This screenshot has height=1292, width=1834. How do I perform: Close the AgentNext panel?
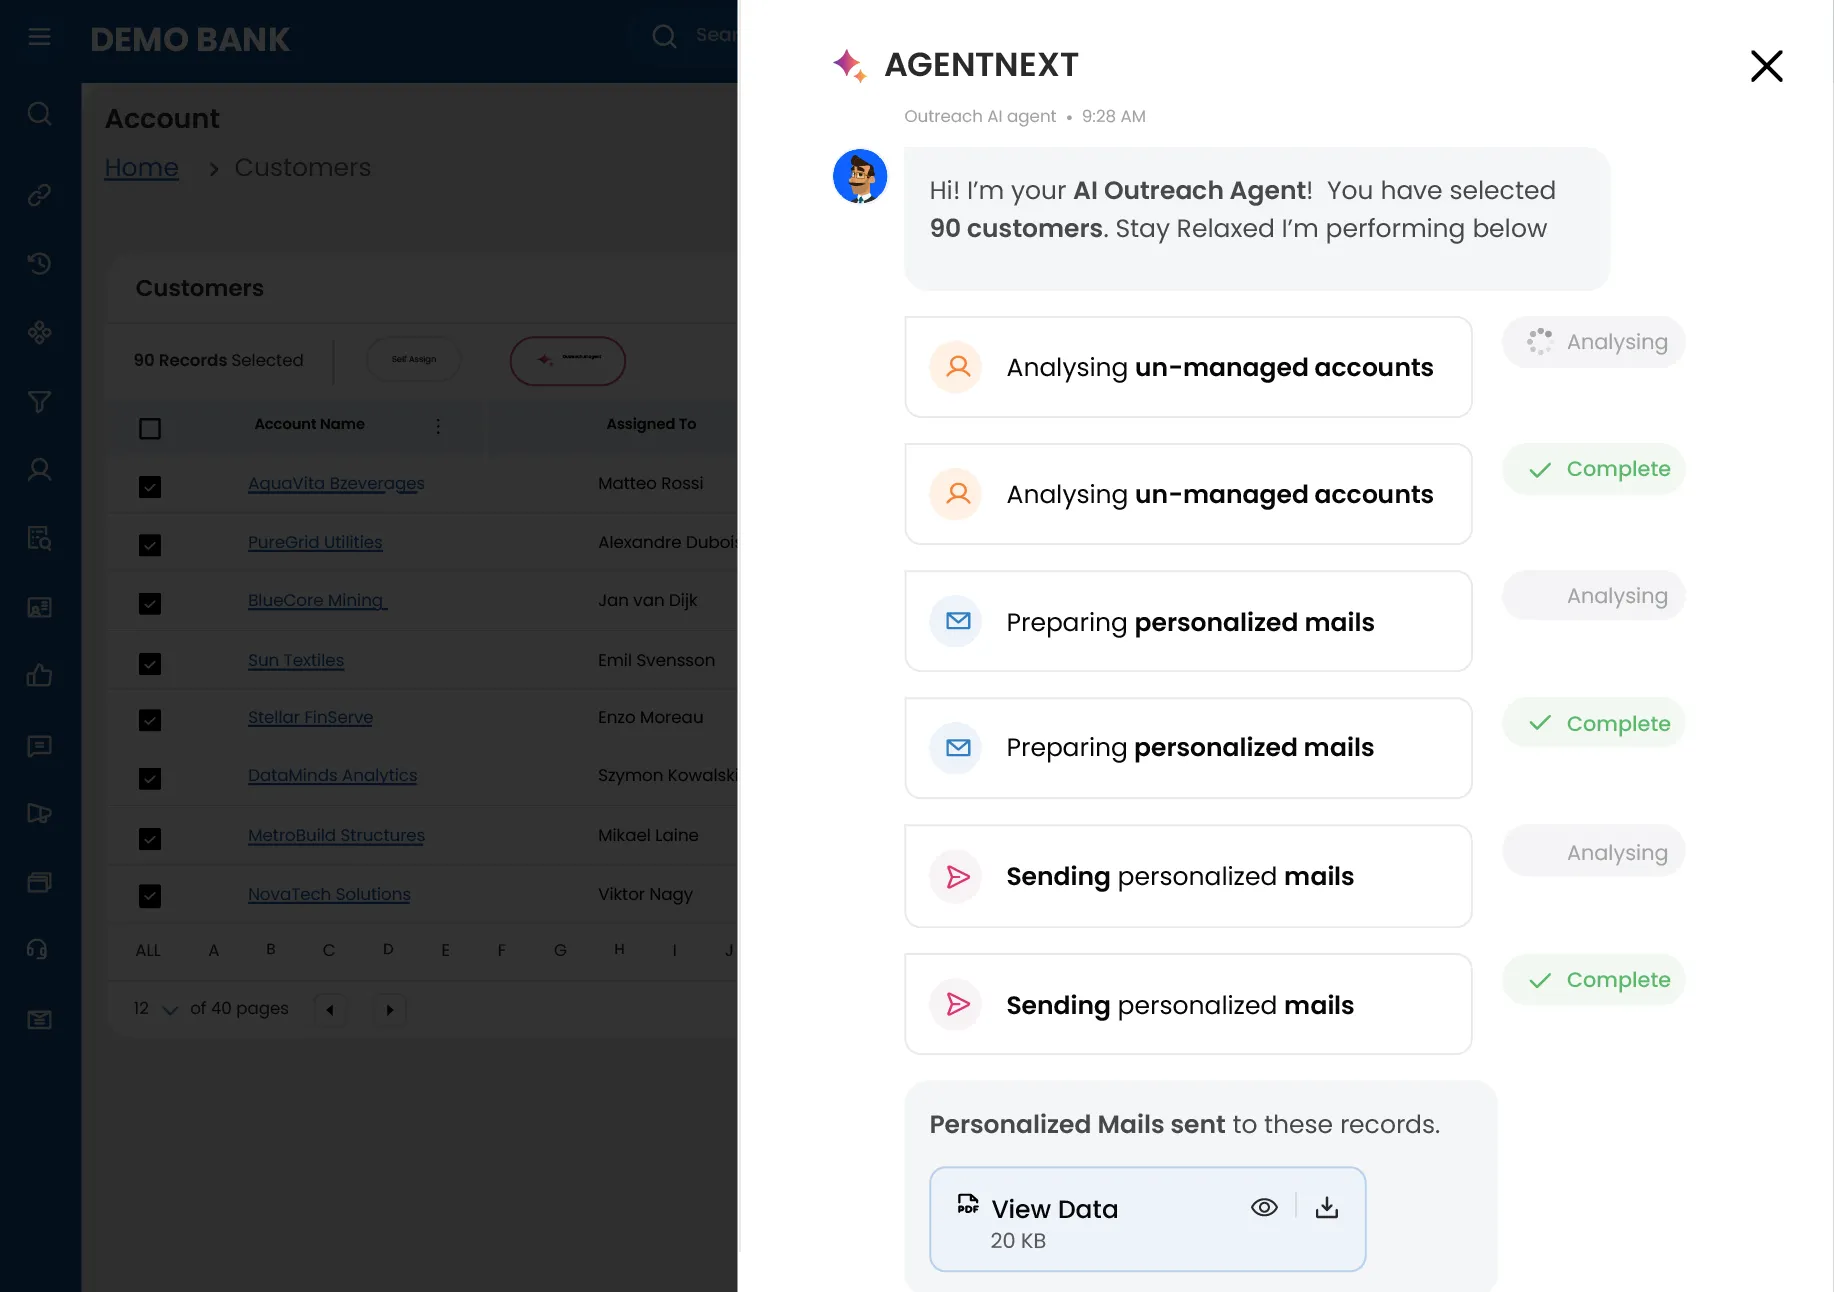[x=1766, y=66]
